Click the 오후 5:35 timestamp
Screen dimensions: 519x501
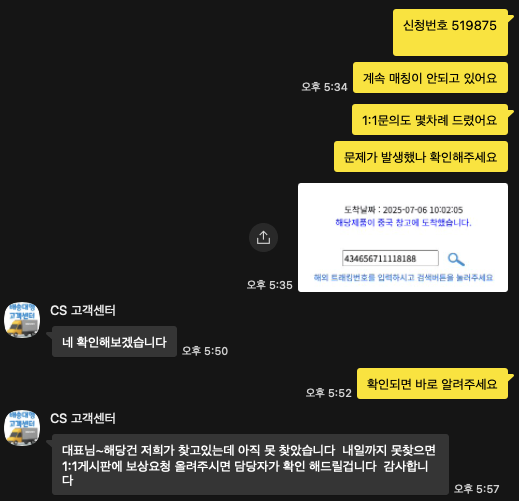click(x=269, y=285)
